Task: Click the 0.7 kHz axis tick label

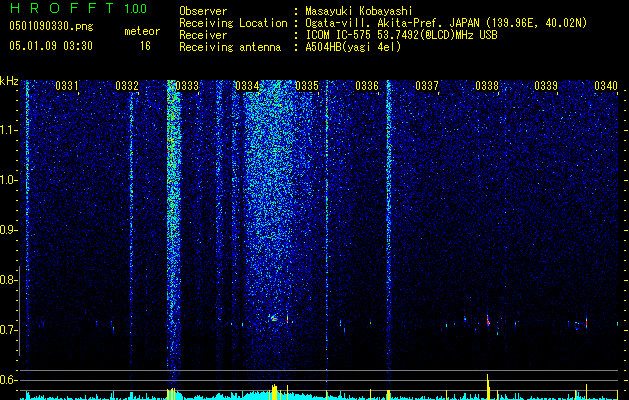Action: pyautogui.click(x=7, y=330)
